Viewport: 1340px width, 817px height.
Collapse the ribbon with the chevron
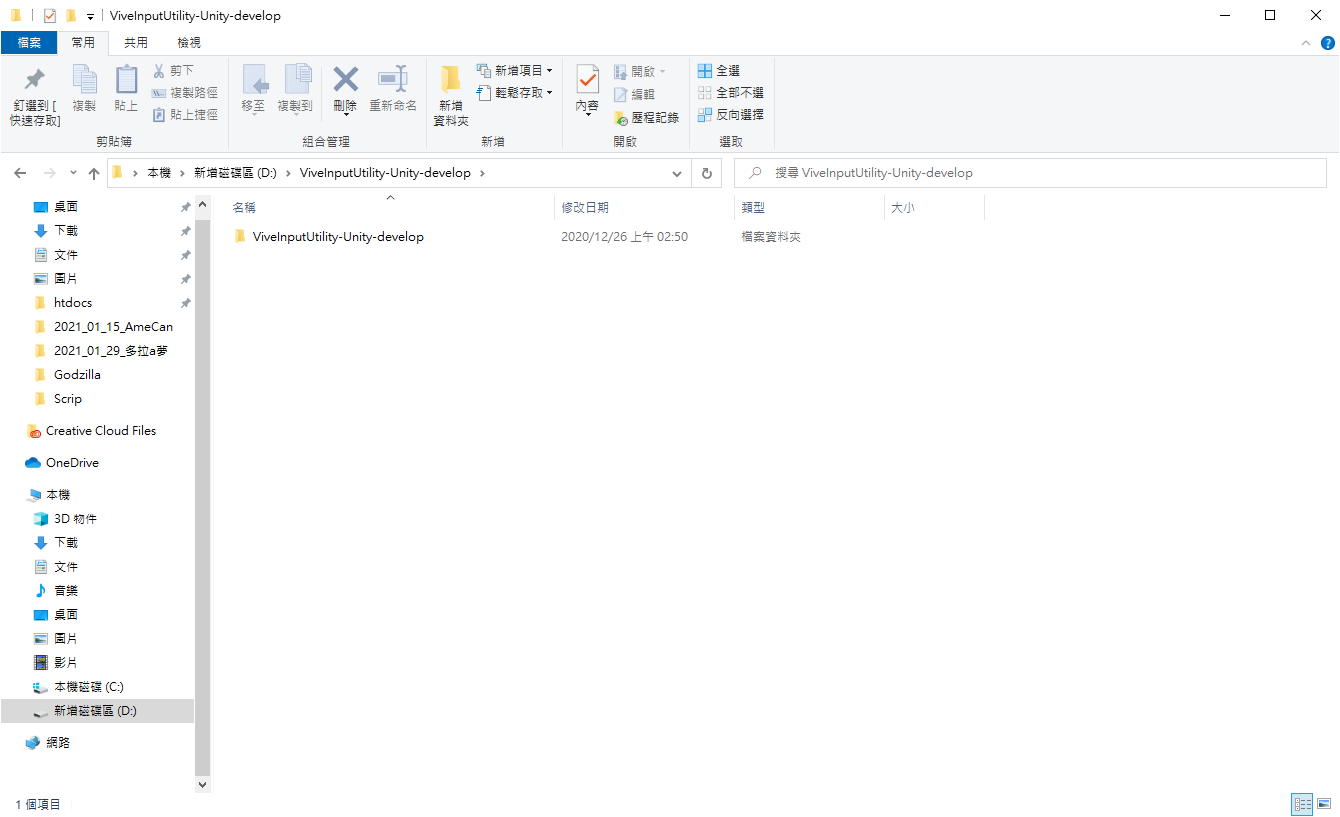[x=1305, y=43]
